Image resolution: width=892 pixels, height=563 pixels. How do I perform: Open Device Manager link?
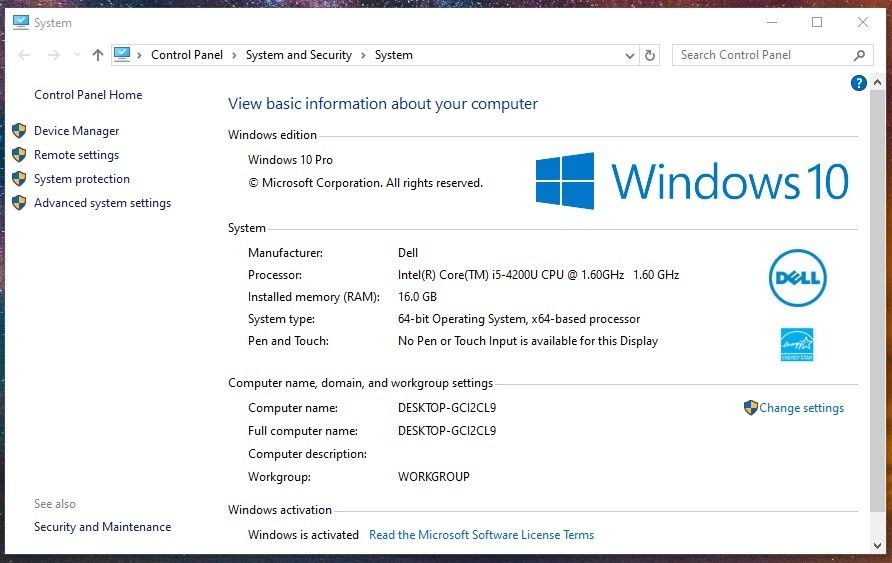tap(76, 131)
